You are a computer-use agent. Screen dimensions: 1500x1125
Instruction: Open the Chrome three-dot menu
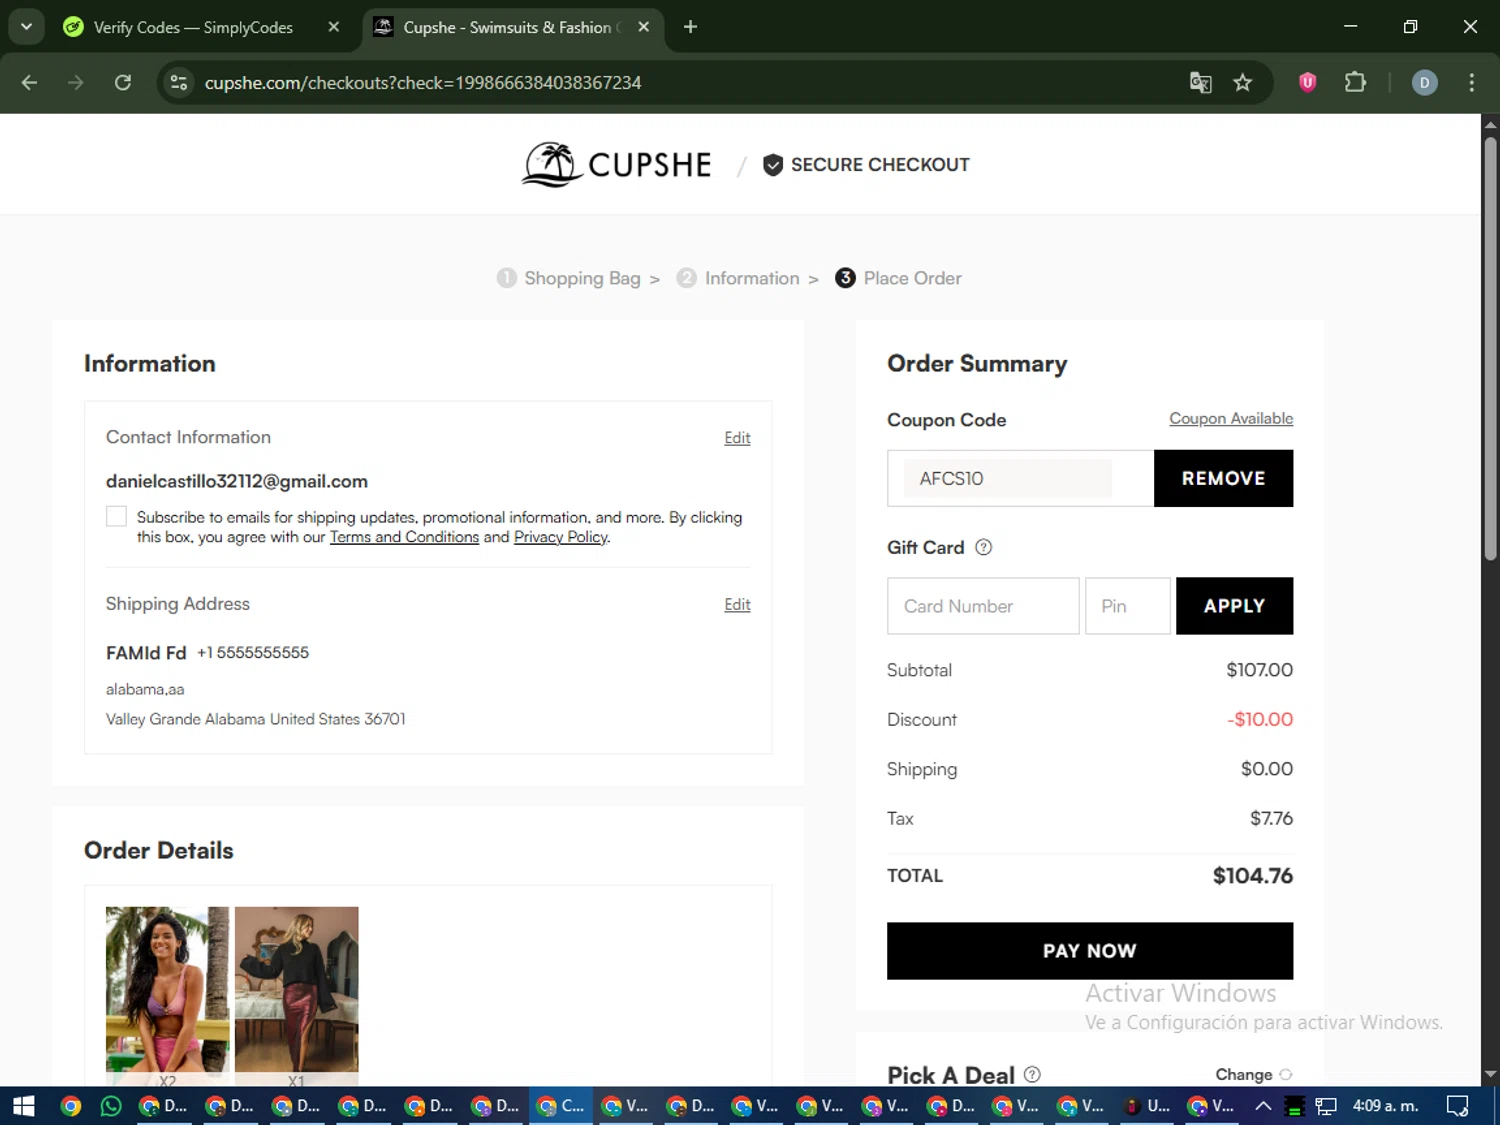[1471, 83]
